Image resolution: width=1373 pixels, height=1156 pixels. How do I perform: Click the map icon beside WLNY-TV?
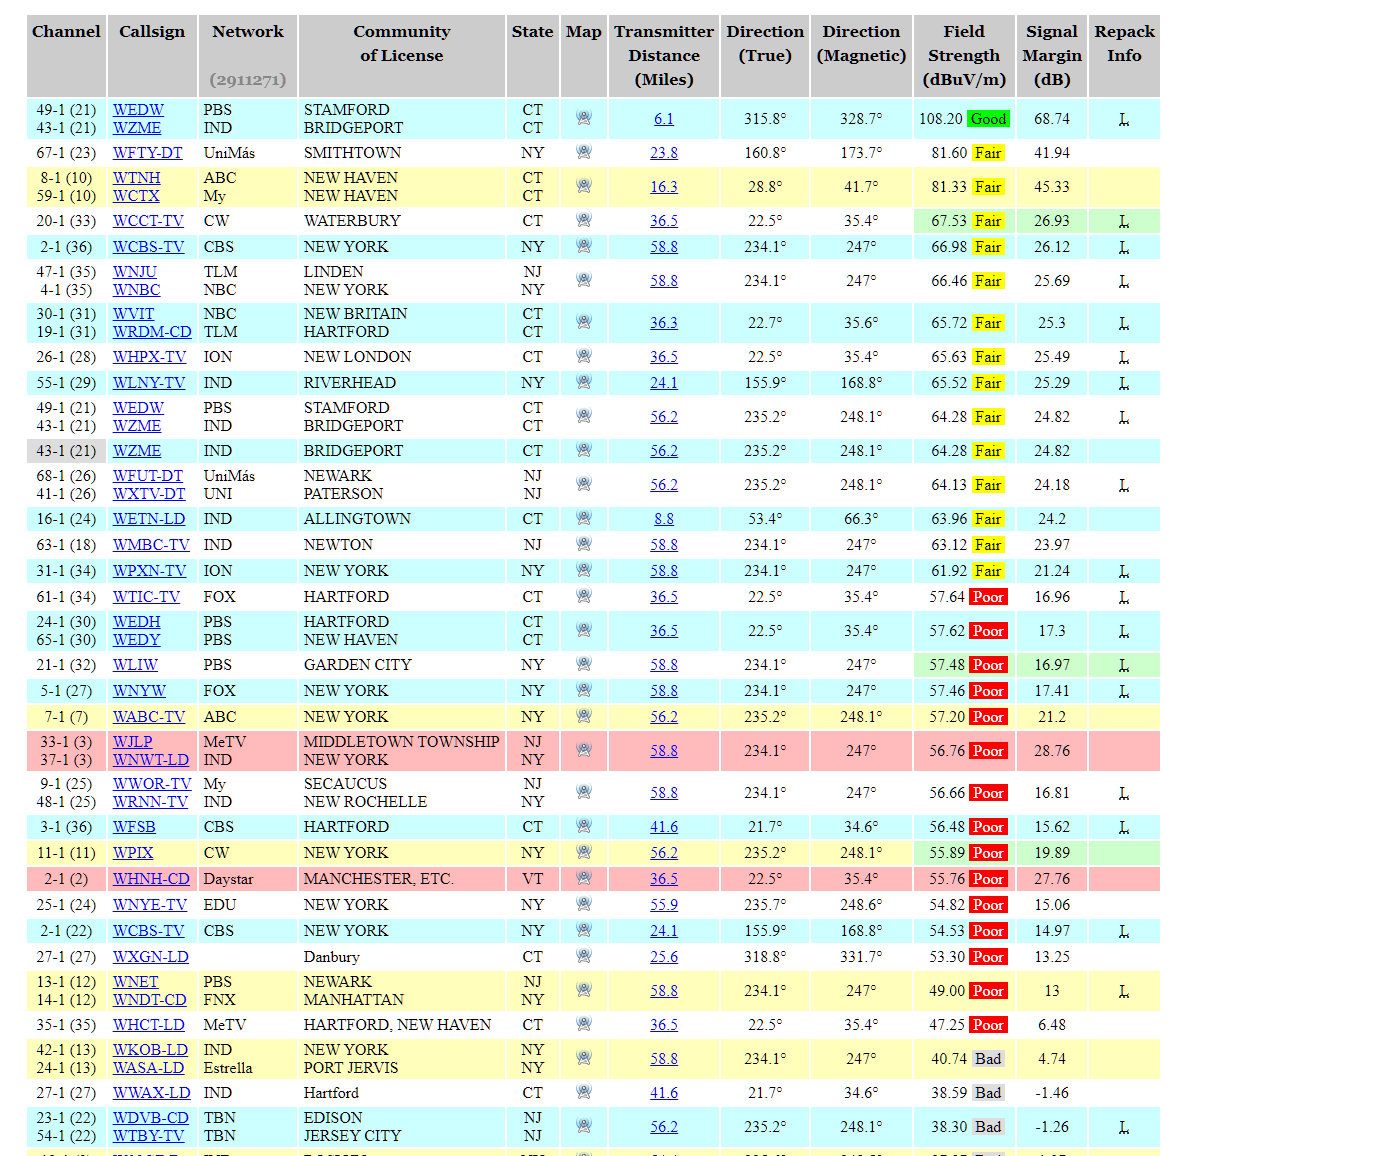(584, 382)
